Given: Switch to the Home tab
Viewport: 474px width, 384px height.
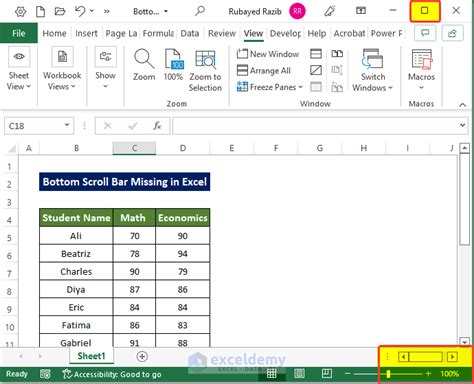Looking at the screenshot, I should (54, 33).
